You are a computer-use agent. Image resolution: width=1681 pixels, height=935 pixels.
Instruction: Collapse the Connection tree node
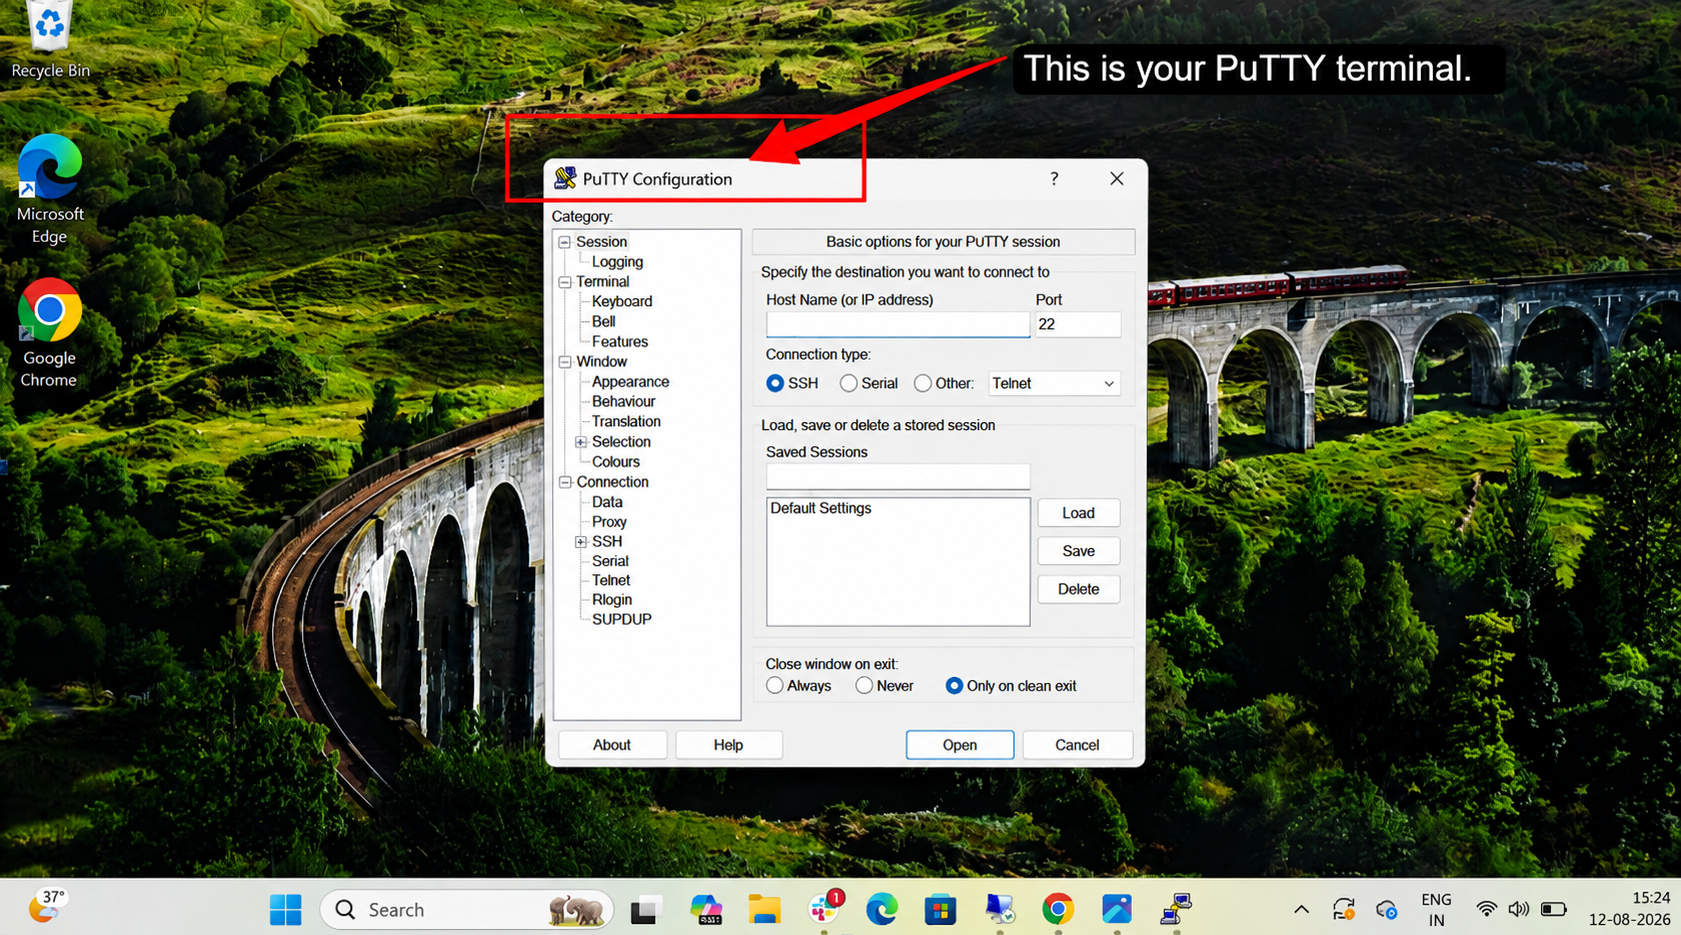[565, 482]
